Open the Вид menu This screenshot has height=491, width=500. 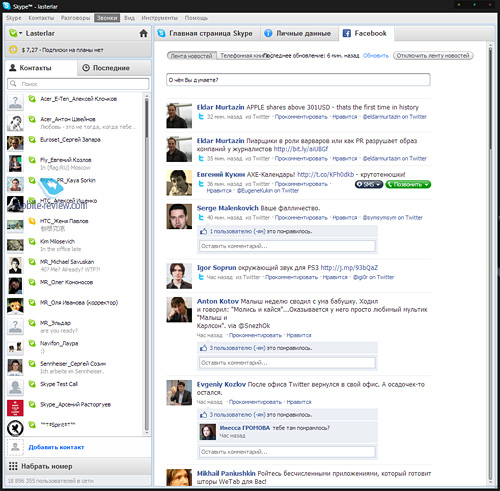click(x=129, y=18)
